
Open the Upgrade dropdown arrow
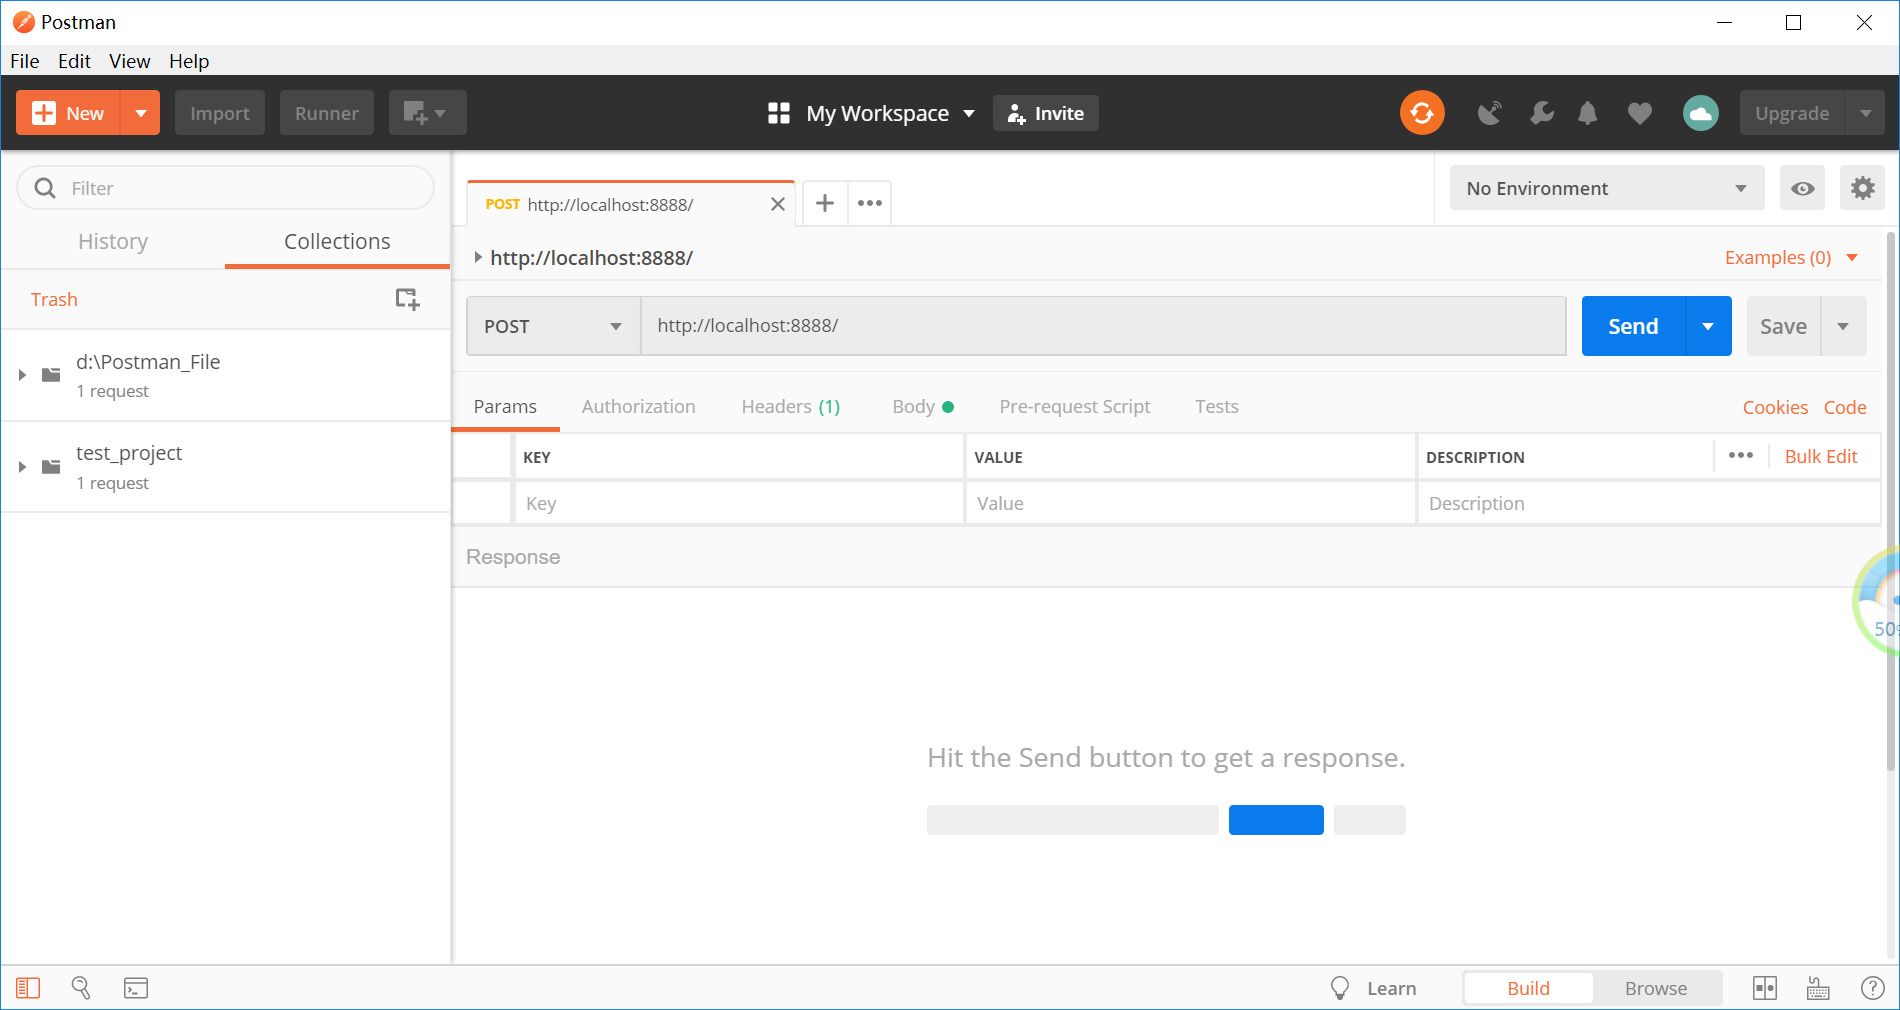pyautogui.click(x=1865, y=113)
